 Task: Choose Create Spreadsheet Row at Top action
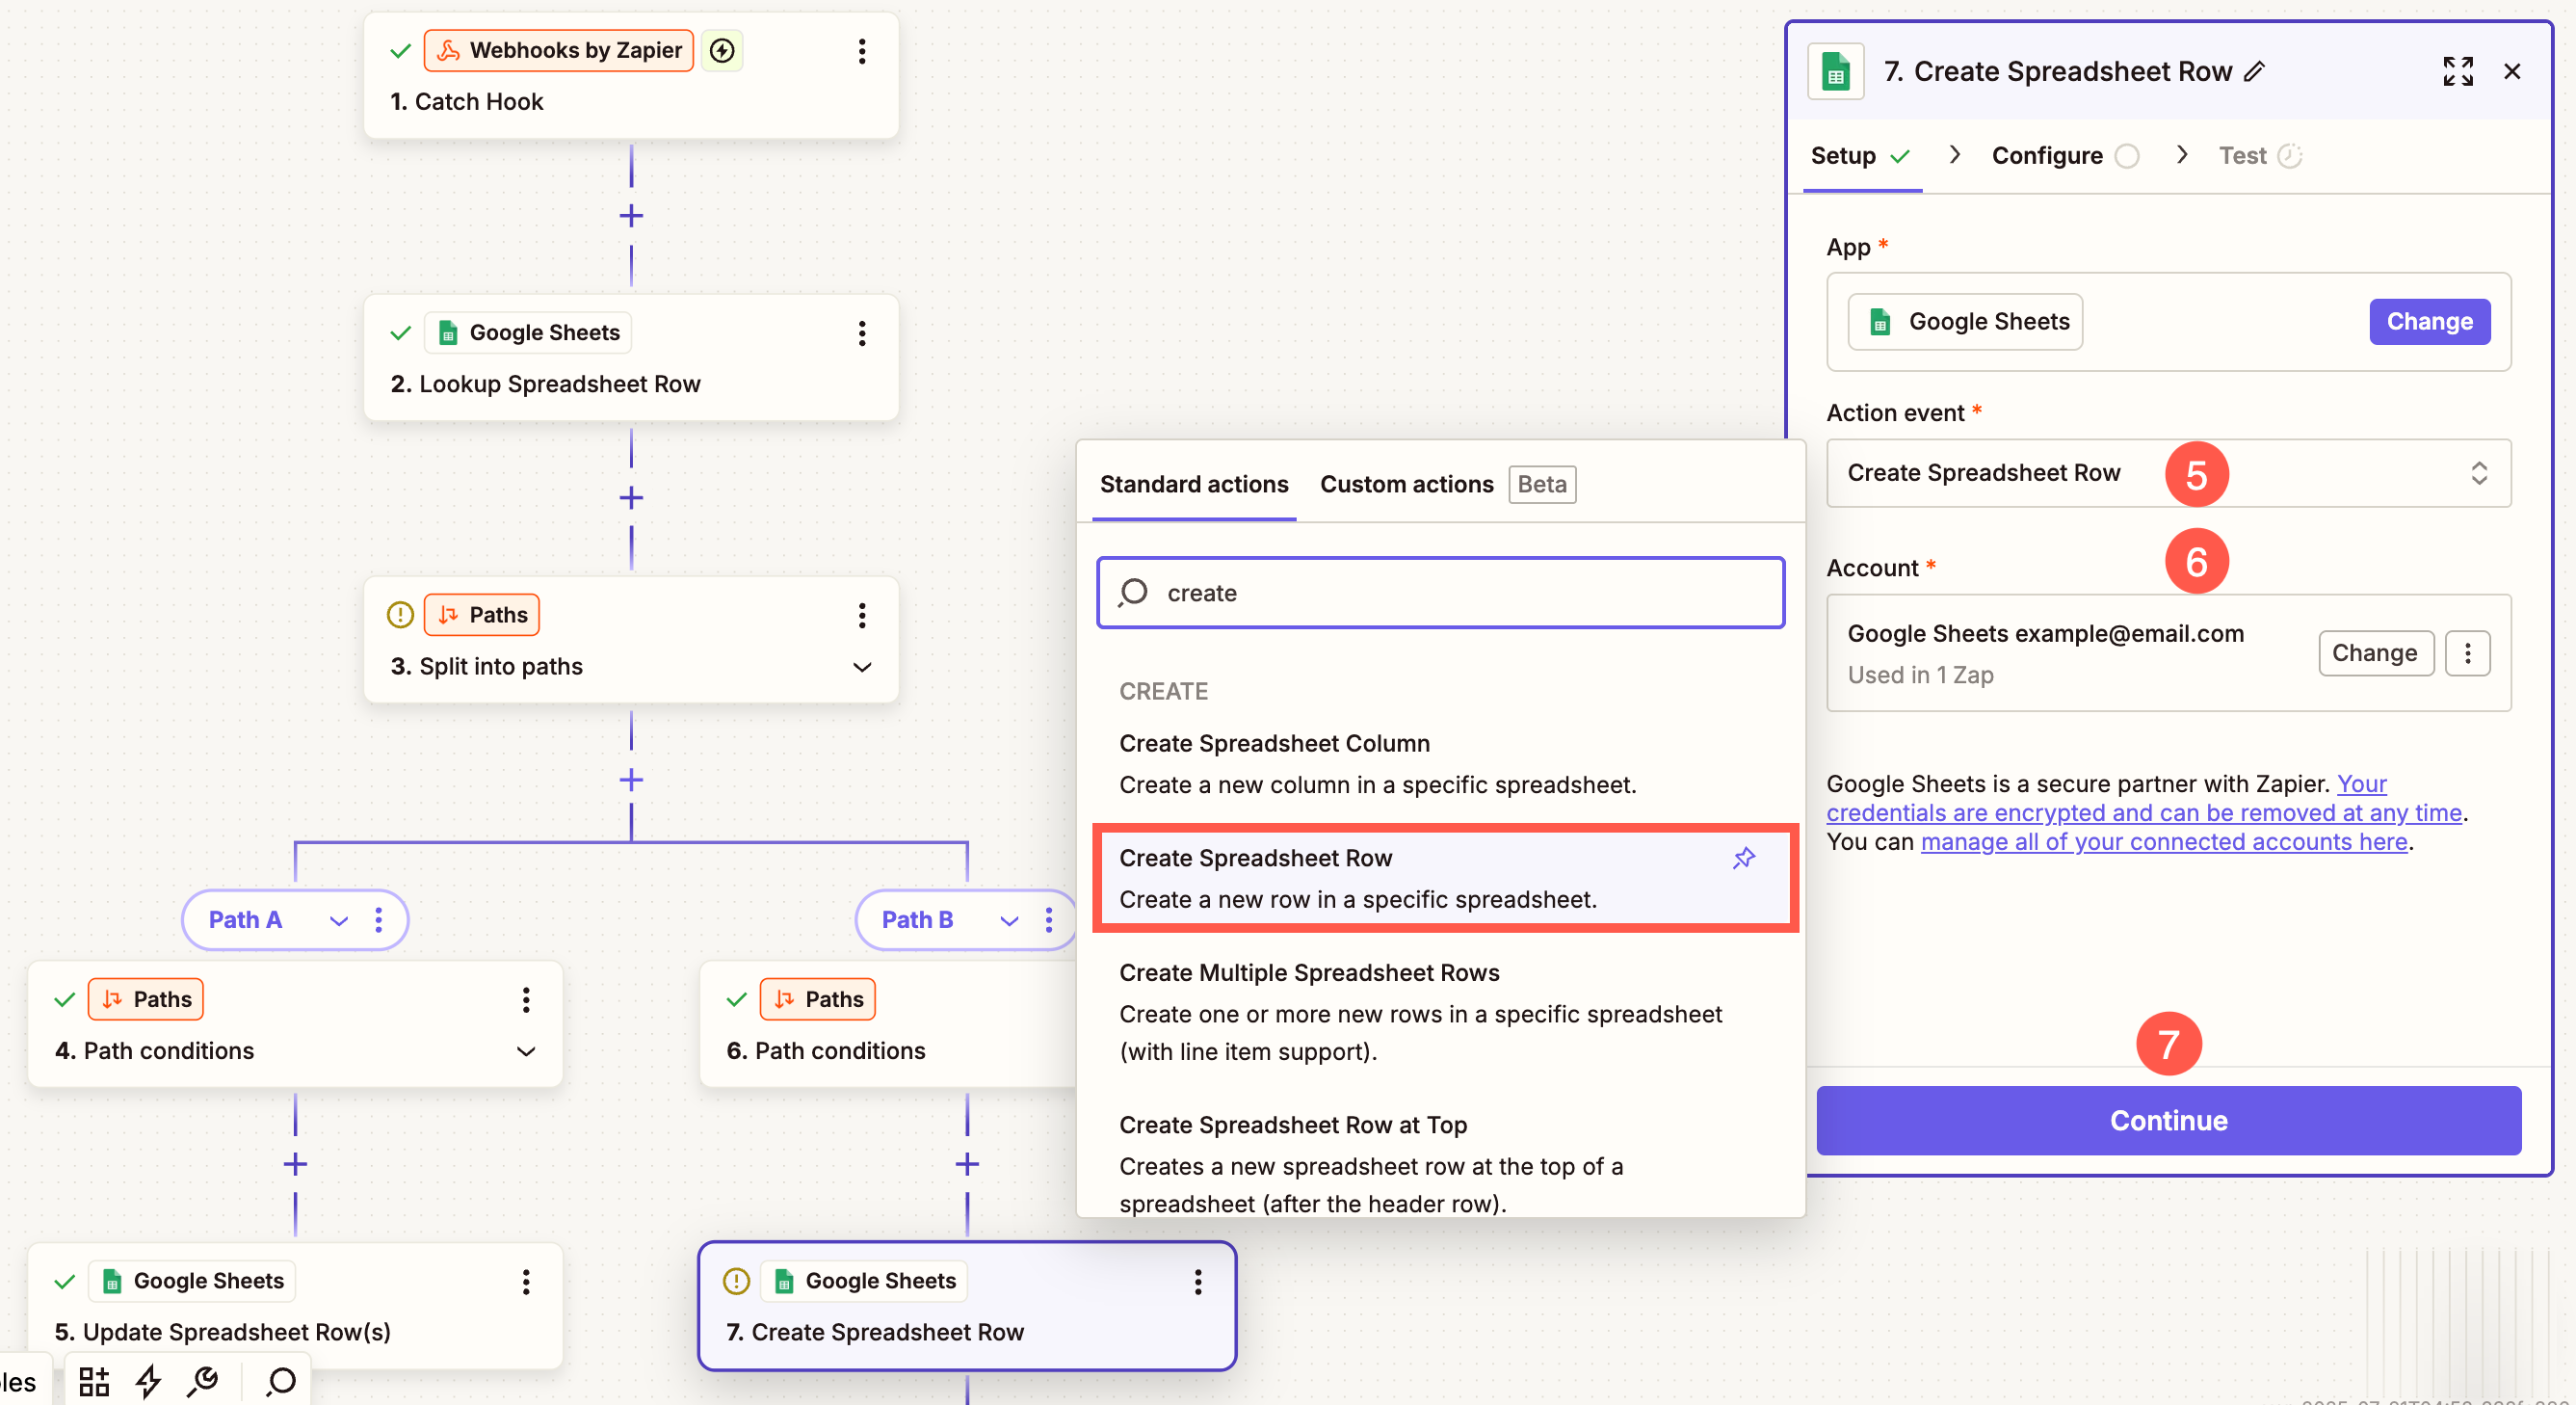(1442, 1164)
